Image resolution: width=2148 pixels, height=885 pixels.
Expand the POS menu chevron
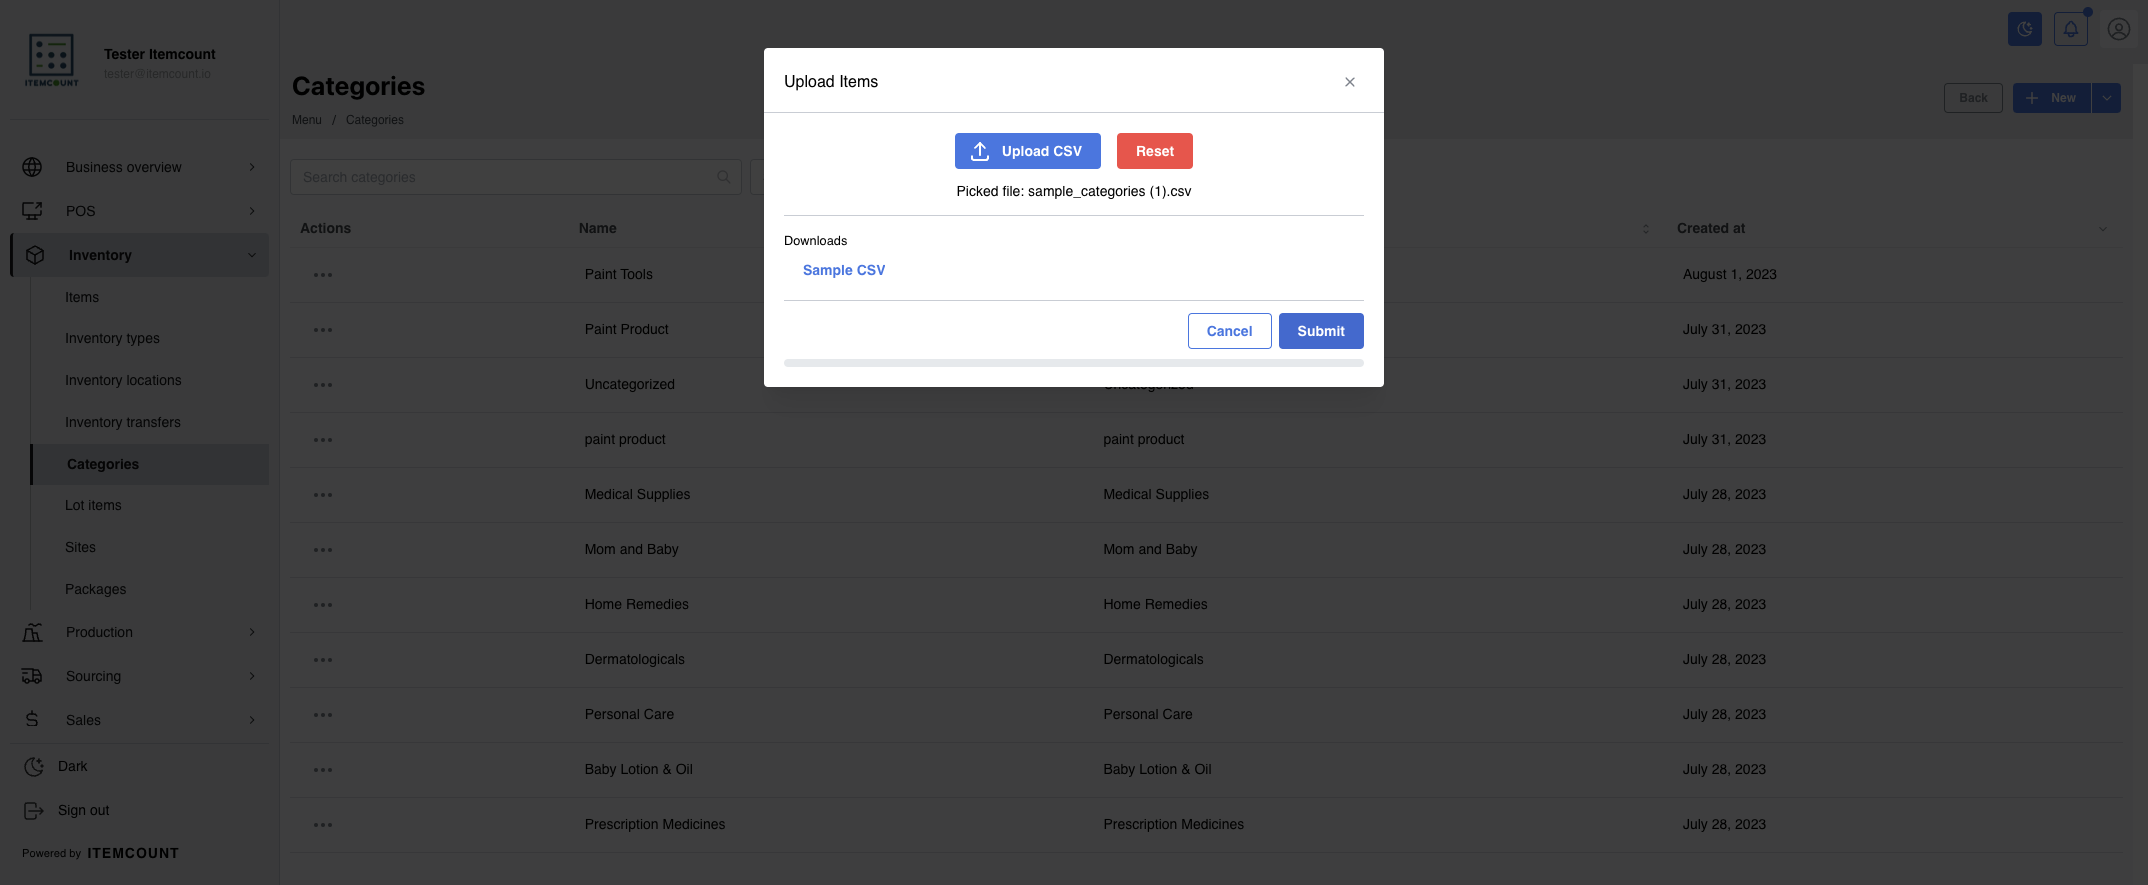(x=252, y=211)
